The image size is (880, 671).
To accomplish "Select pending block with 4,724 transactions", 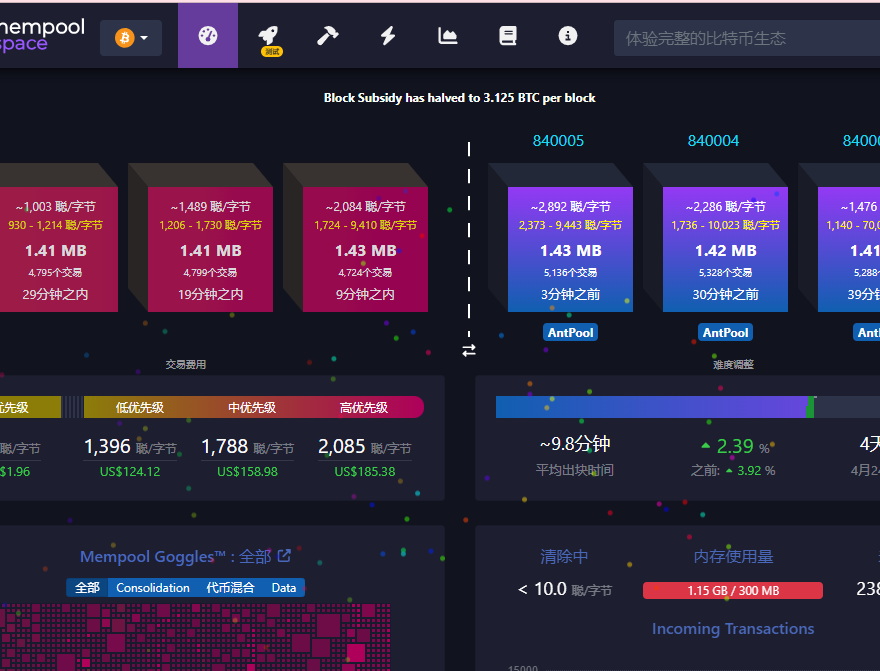I will pos(365,249).
